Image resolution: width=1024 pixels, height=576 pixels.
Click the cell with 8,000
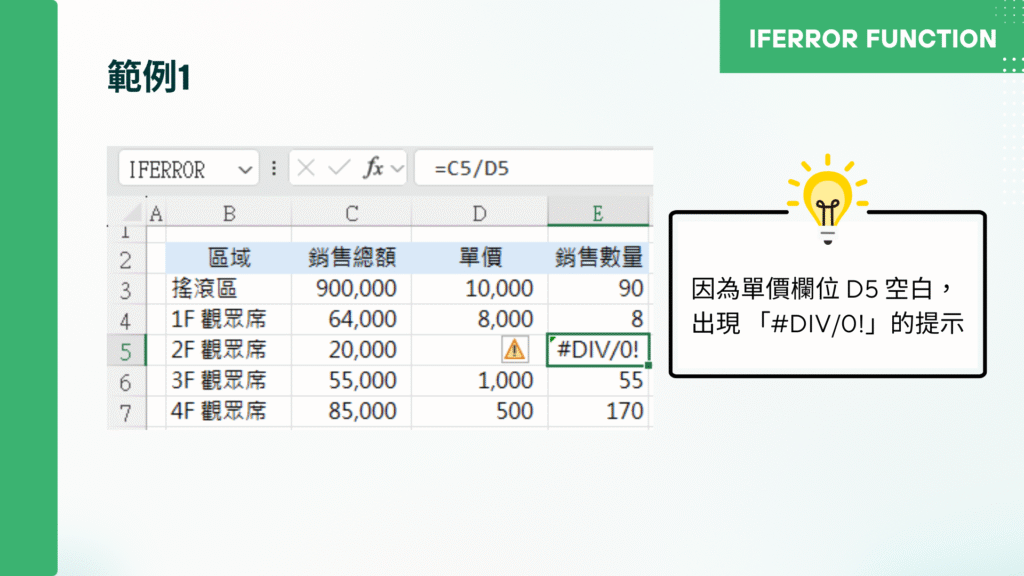479,319
